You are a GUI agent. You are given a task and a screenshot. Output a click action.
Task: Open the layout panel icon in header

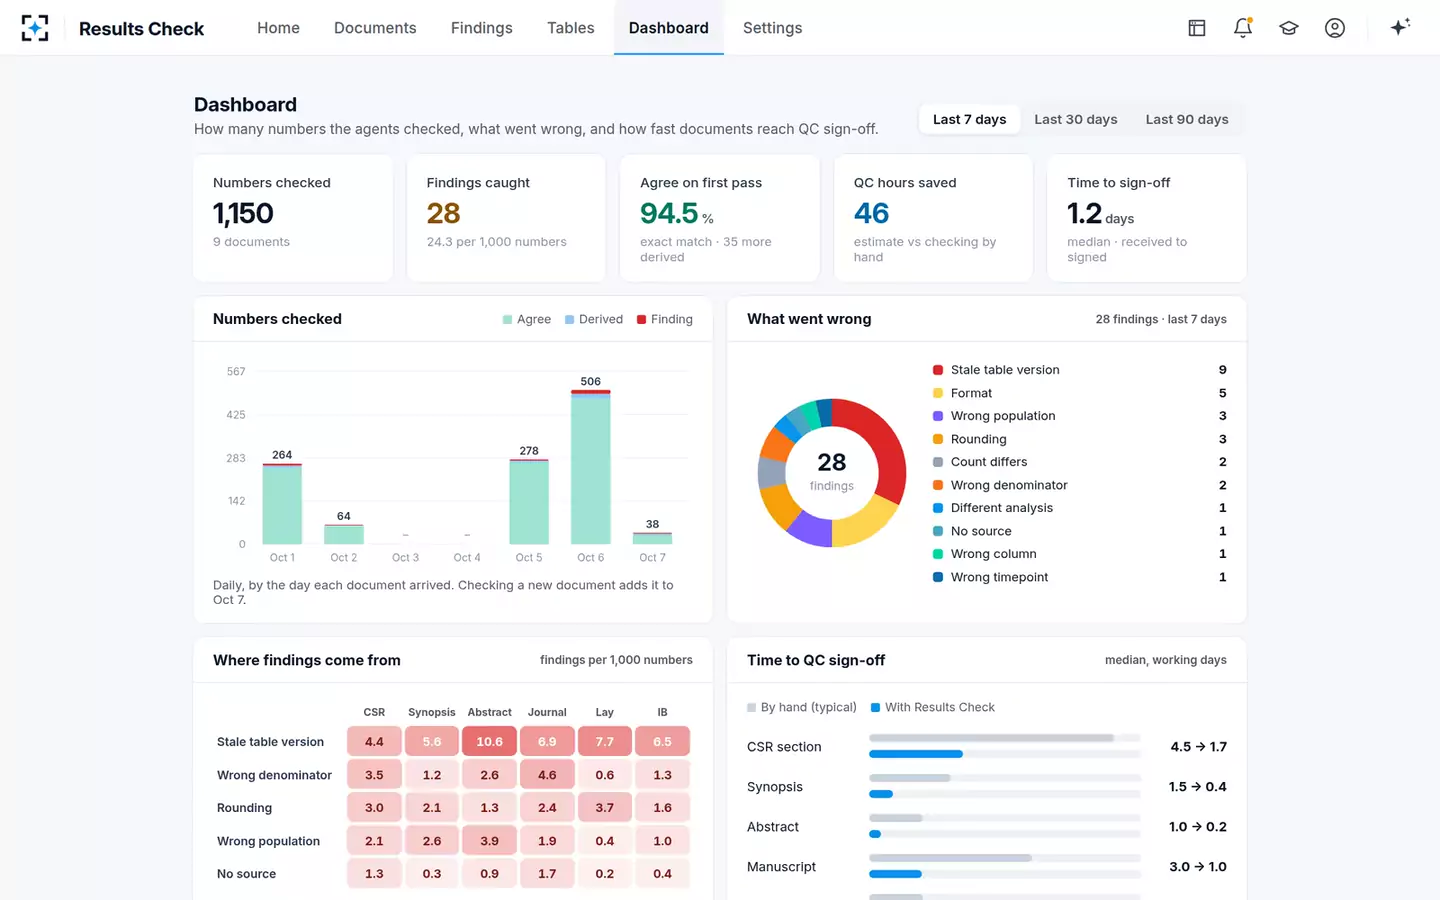(x=1196, y=28)
